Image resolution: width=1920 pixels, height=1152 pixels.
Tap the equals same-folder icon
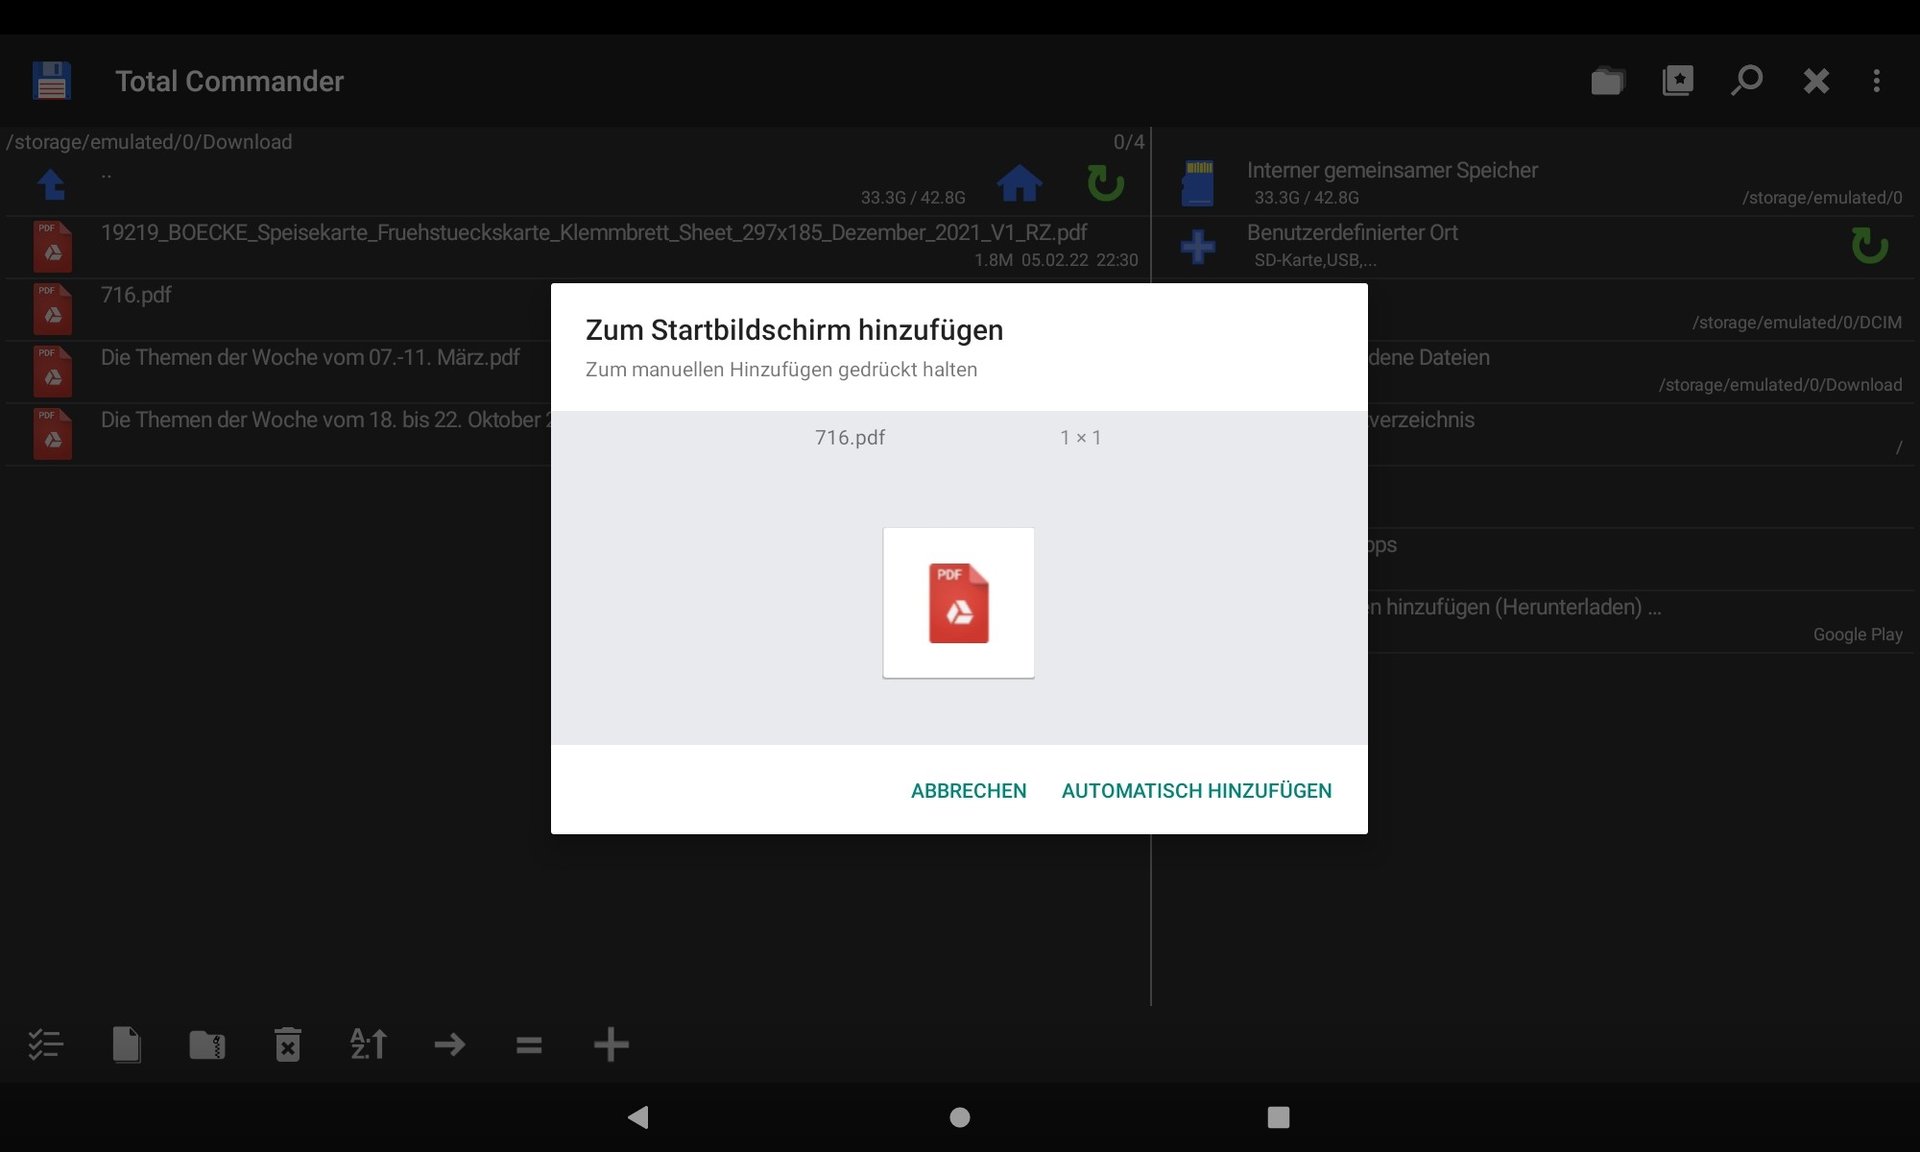point(529,1045)
